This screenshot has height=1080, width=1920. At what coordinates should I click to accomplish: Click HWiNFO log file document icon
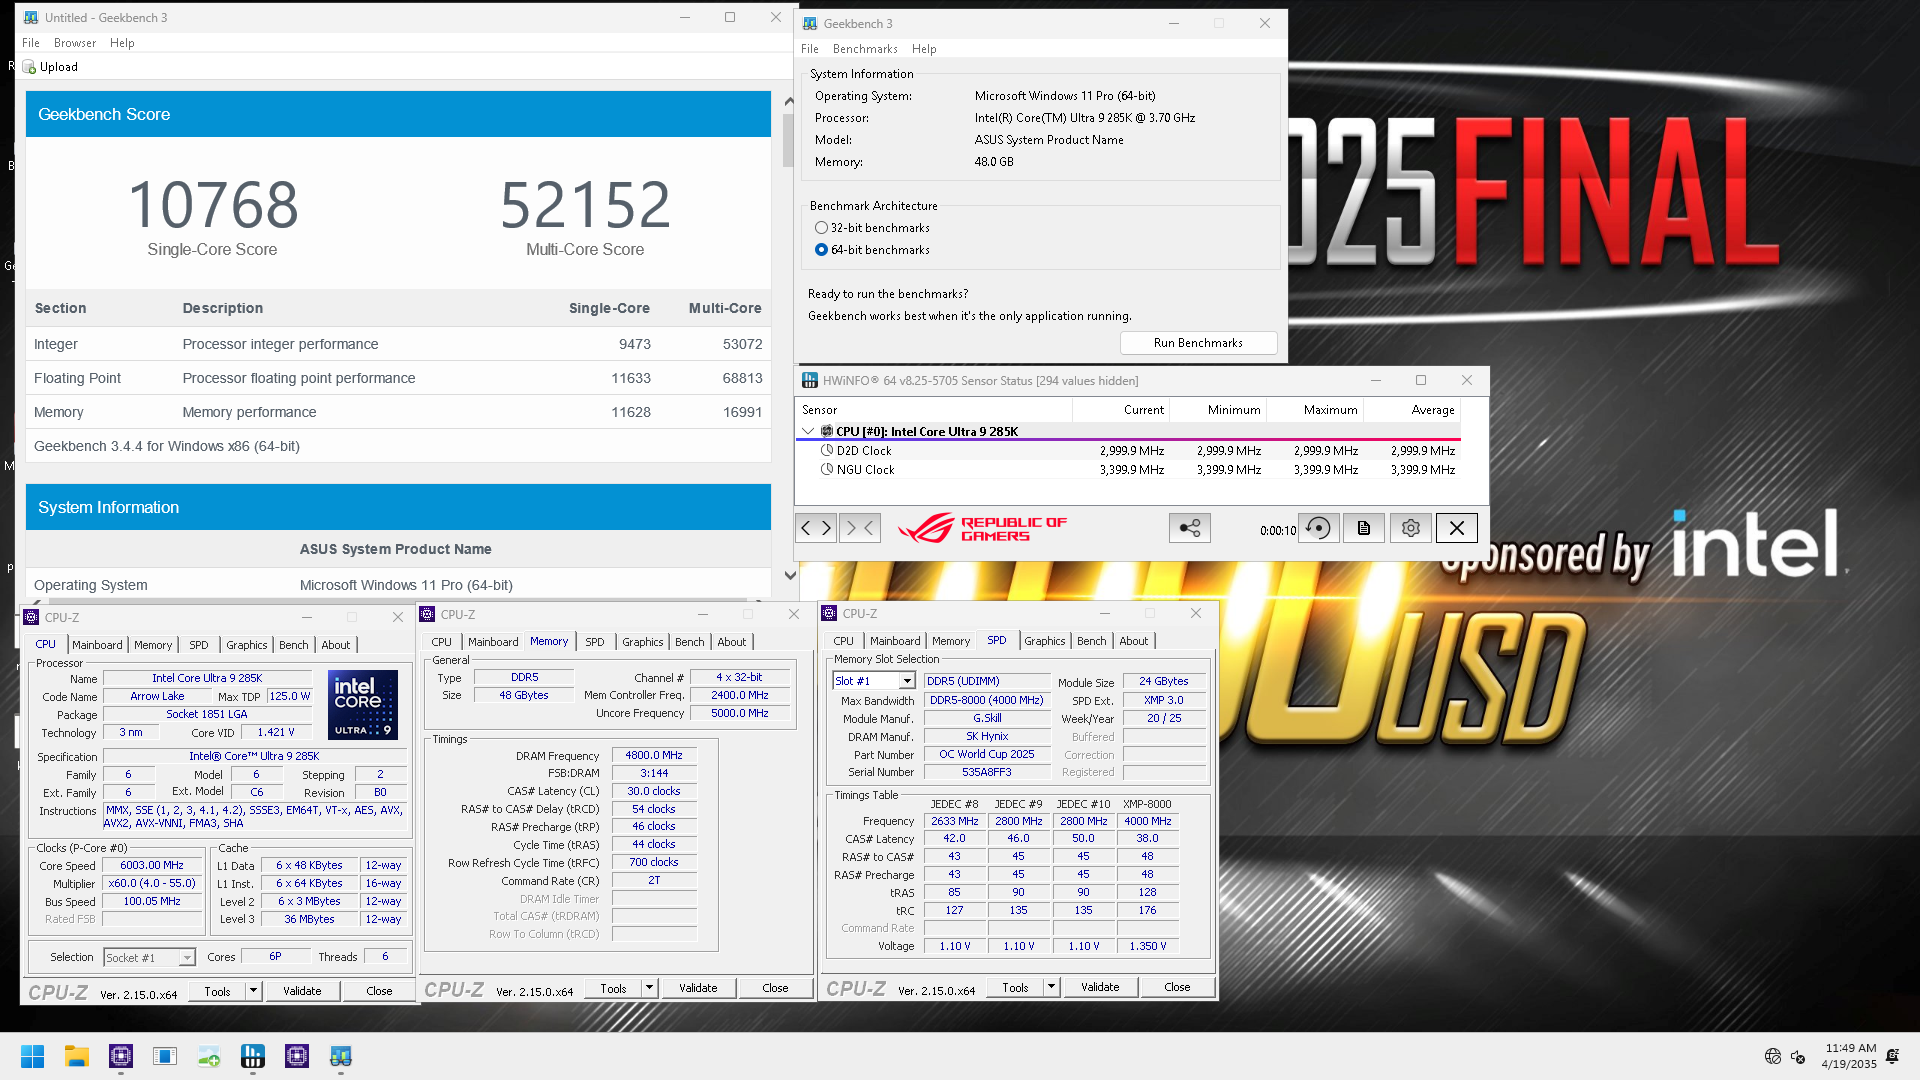[x=1364, y=528]
